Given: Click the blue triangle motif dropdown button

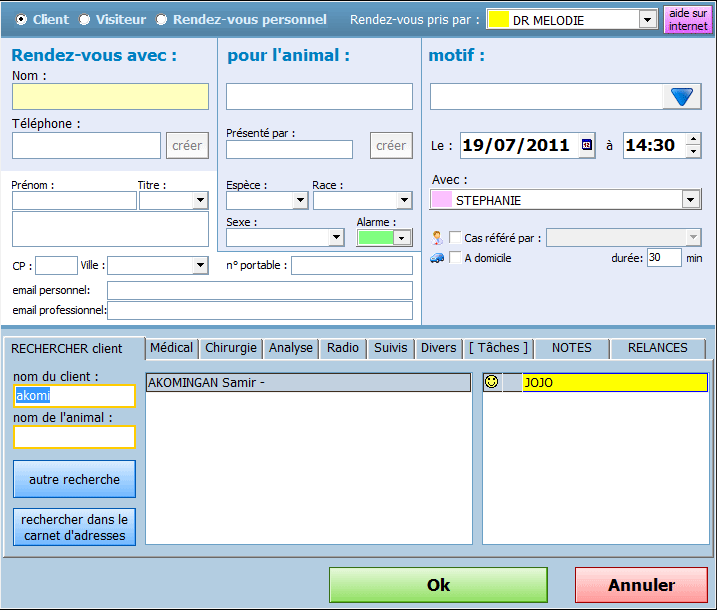Looking at the screenshot, I should click(x=682, y=96).
